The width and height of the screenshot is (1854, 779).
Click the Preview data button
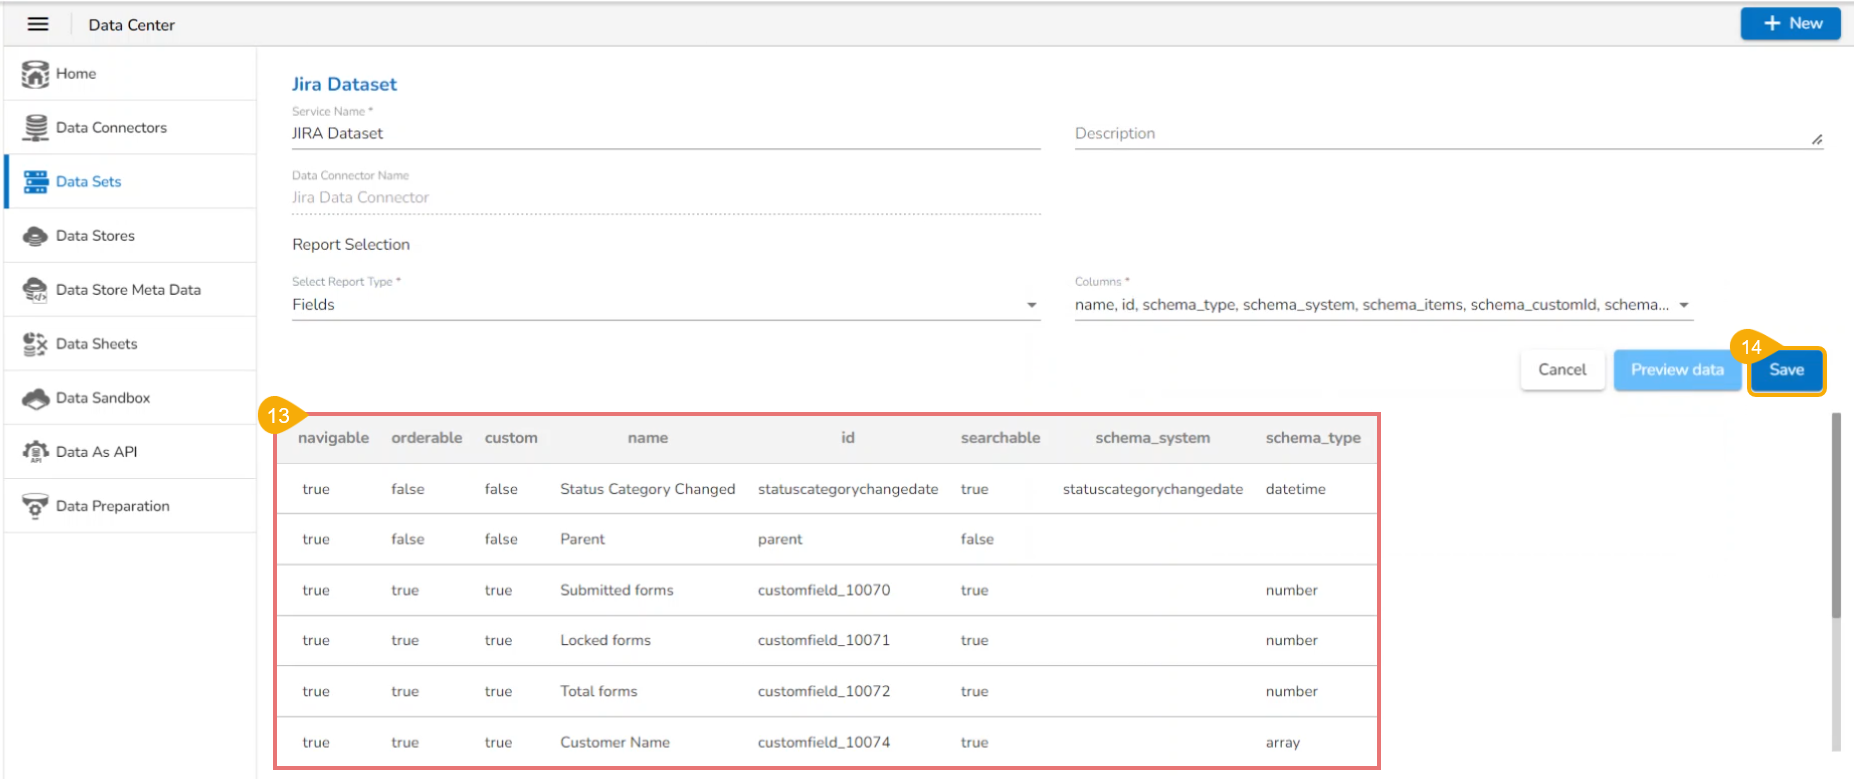pos(1677,370)
